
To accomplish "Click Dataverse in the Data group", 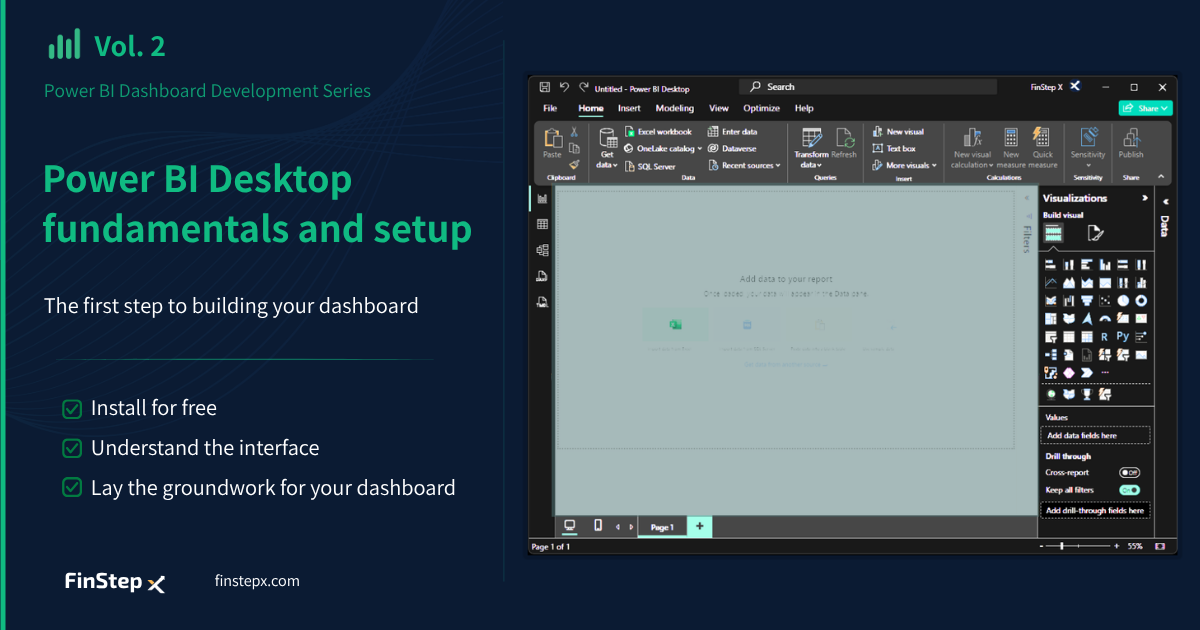I will [x=732, y=148].
